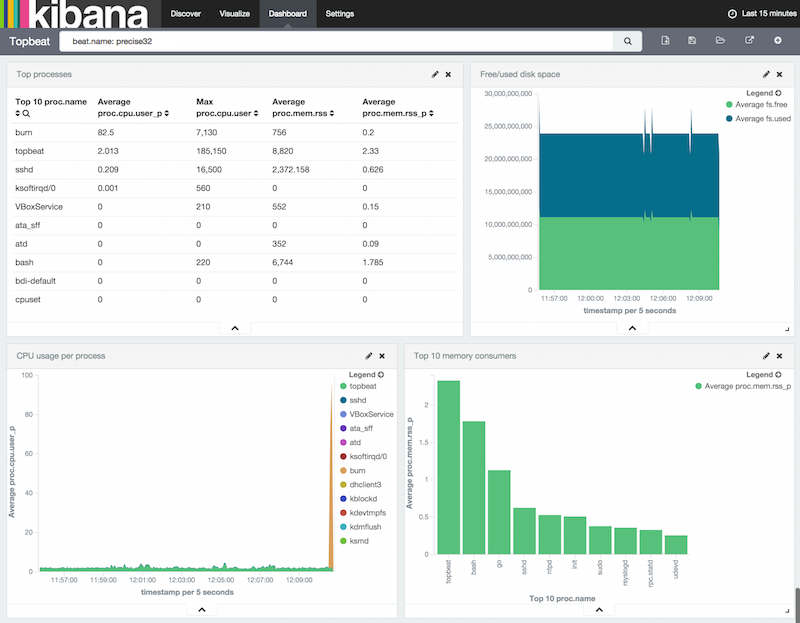Viewport: 800px width, 623px height.
Task: Toggle the Average fs.free legend entry
Action: point(762,104)
